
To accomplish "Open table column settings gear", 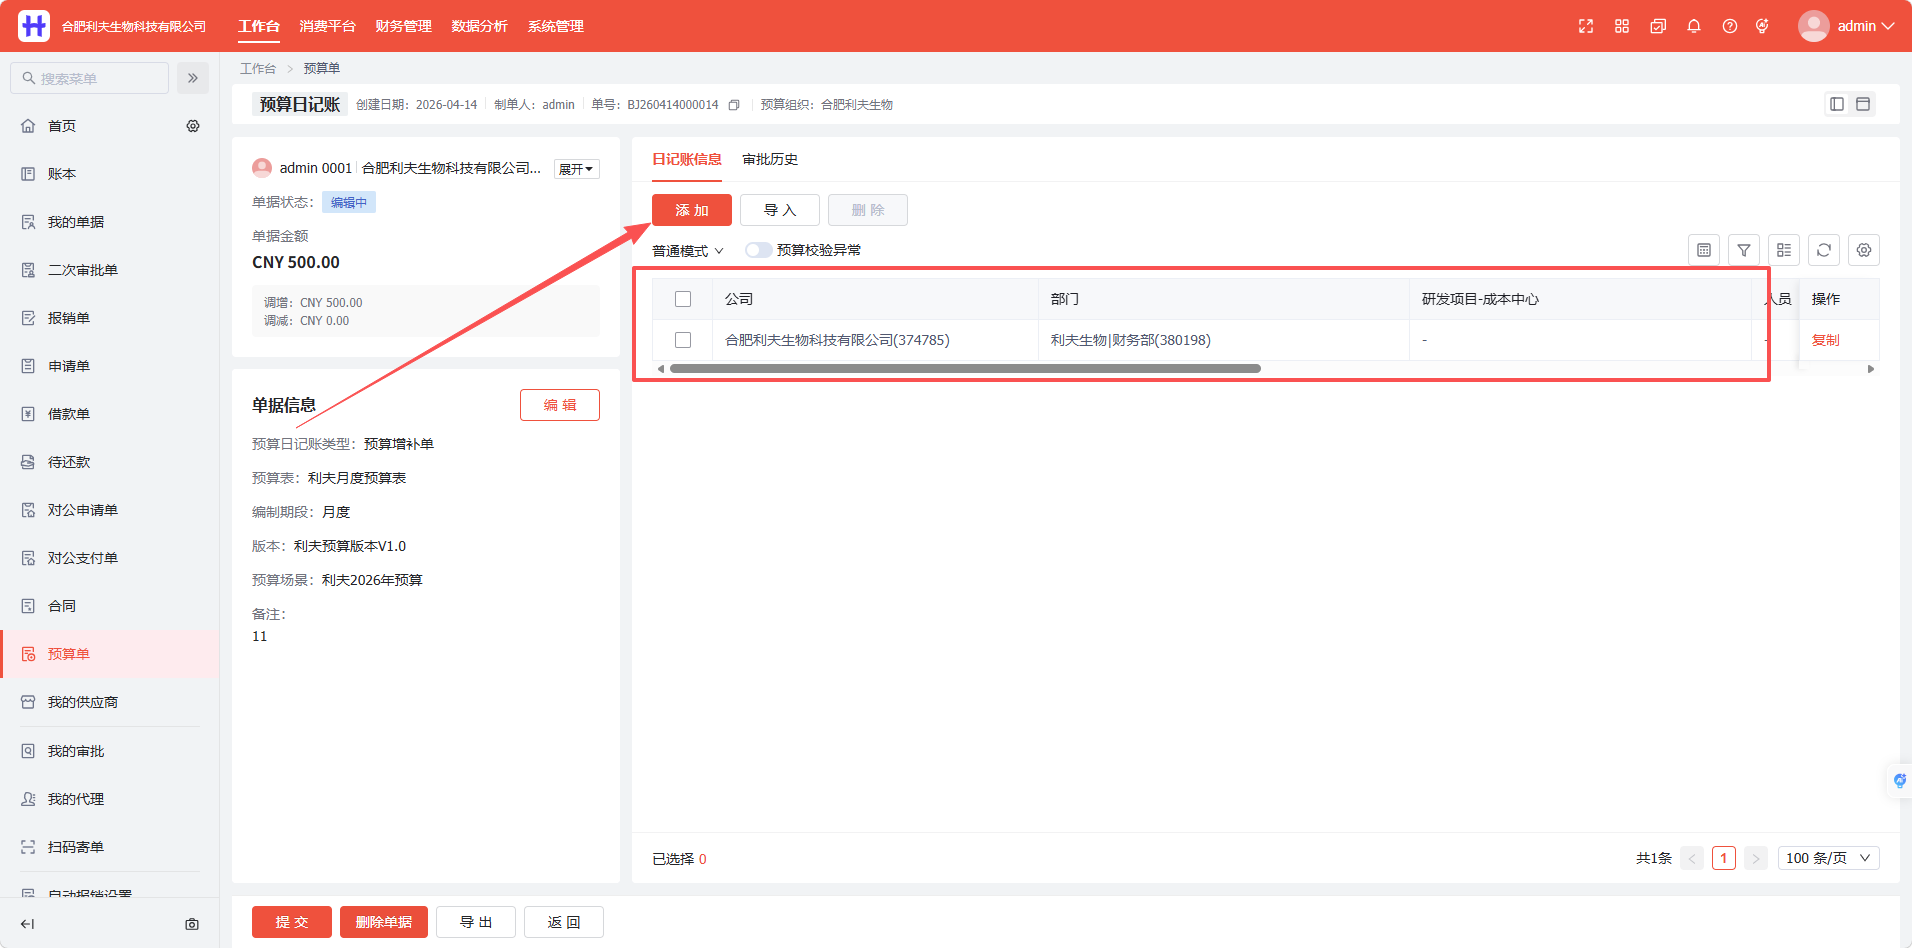I will tap(1864, 250).
